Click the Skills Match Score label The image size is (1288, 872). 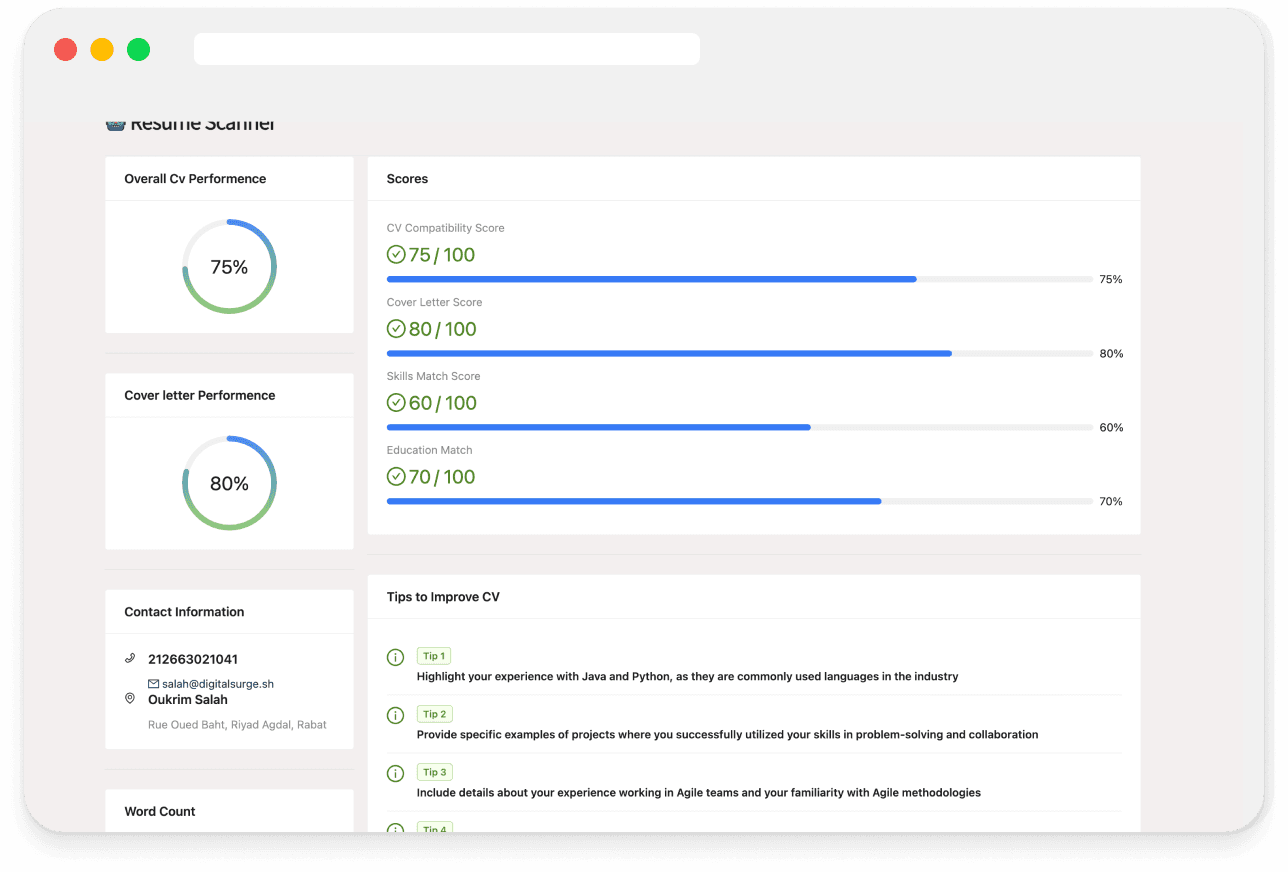[x=434, y=376]
